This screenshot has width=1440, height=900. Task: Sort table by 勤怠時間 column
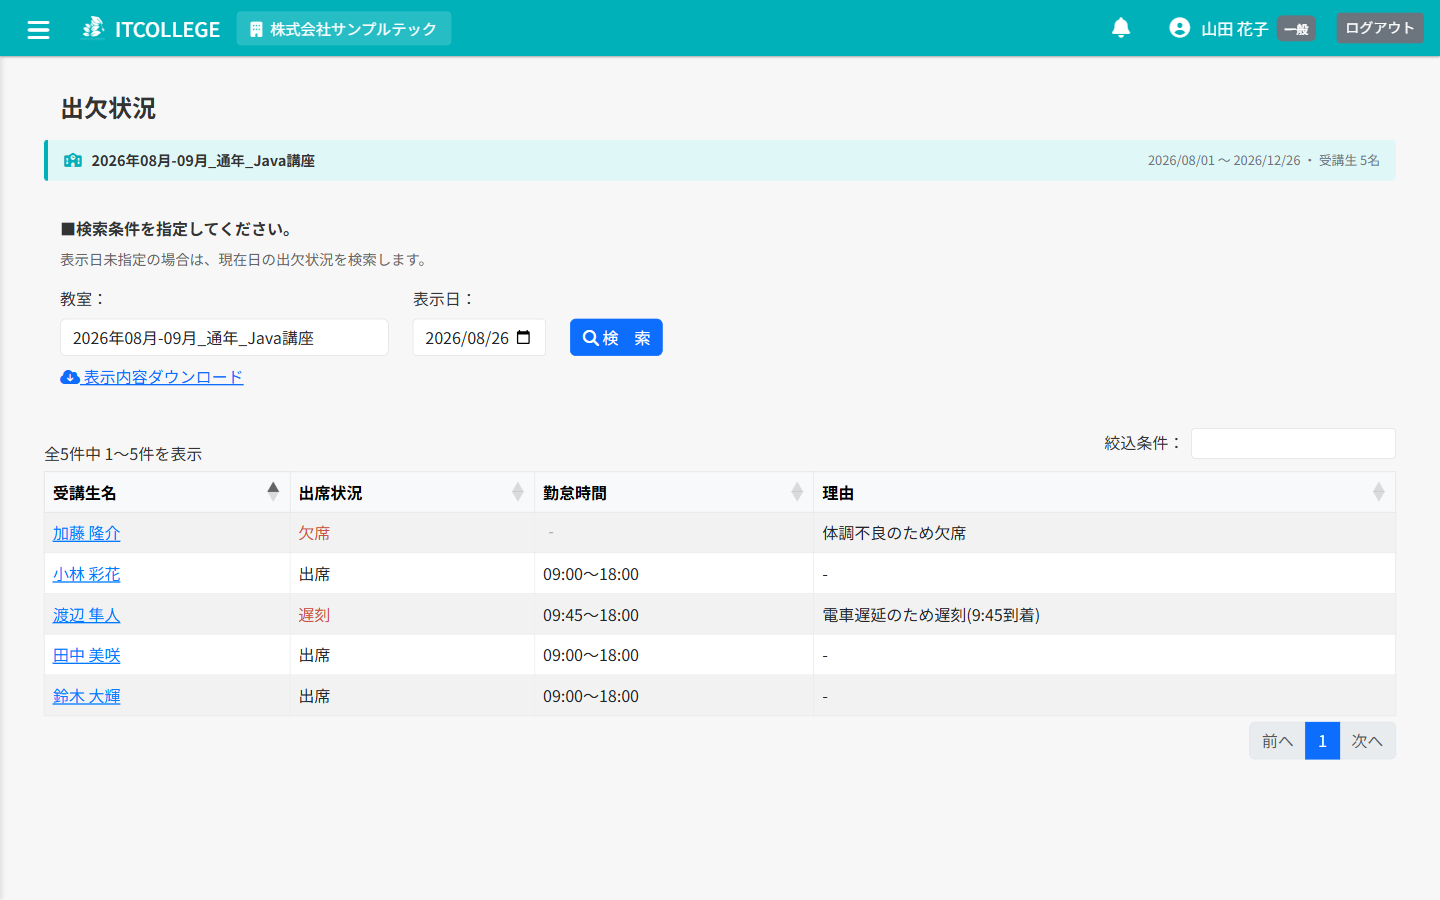[x=674, y=492]
